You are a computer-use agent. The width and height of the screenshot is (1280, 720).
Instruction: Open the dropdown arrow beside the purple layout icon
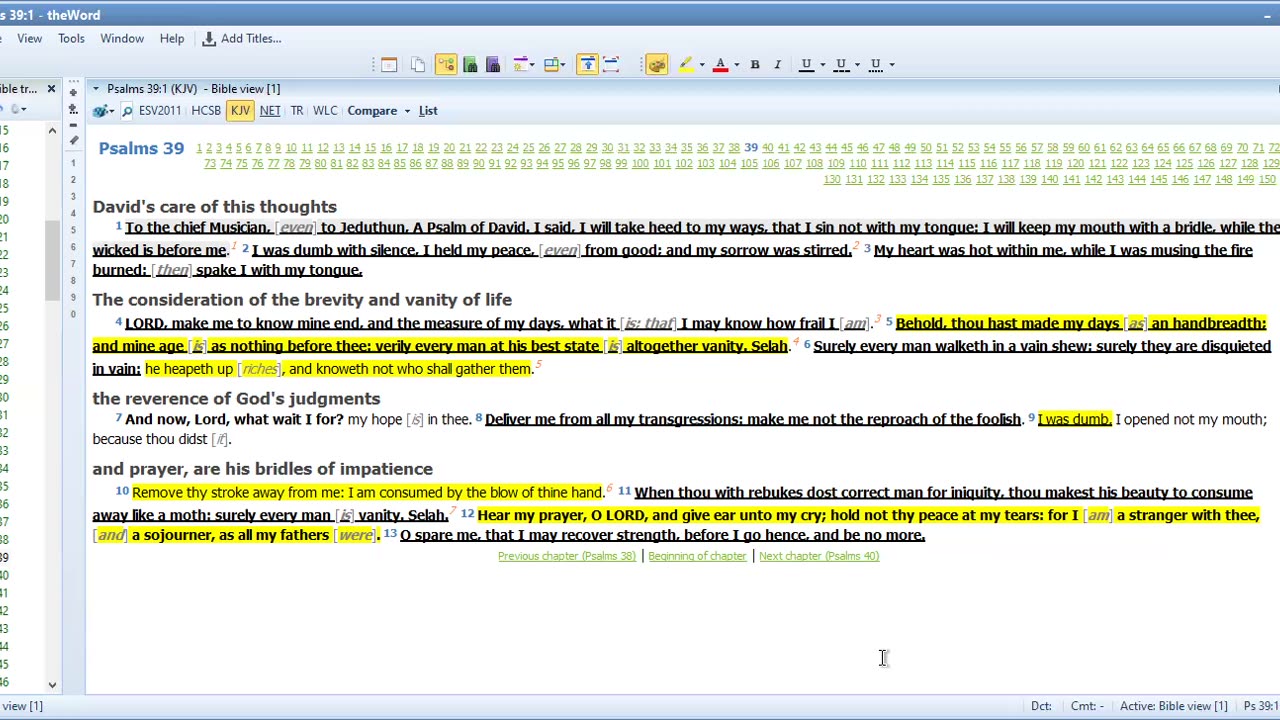click(532, 64)
